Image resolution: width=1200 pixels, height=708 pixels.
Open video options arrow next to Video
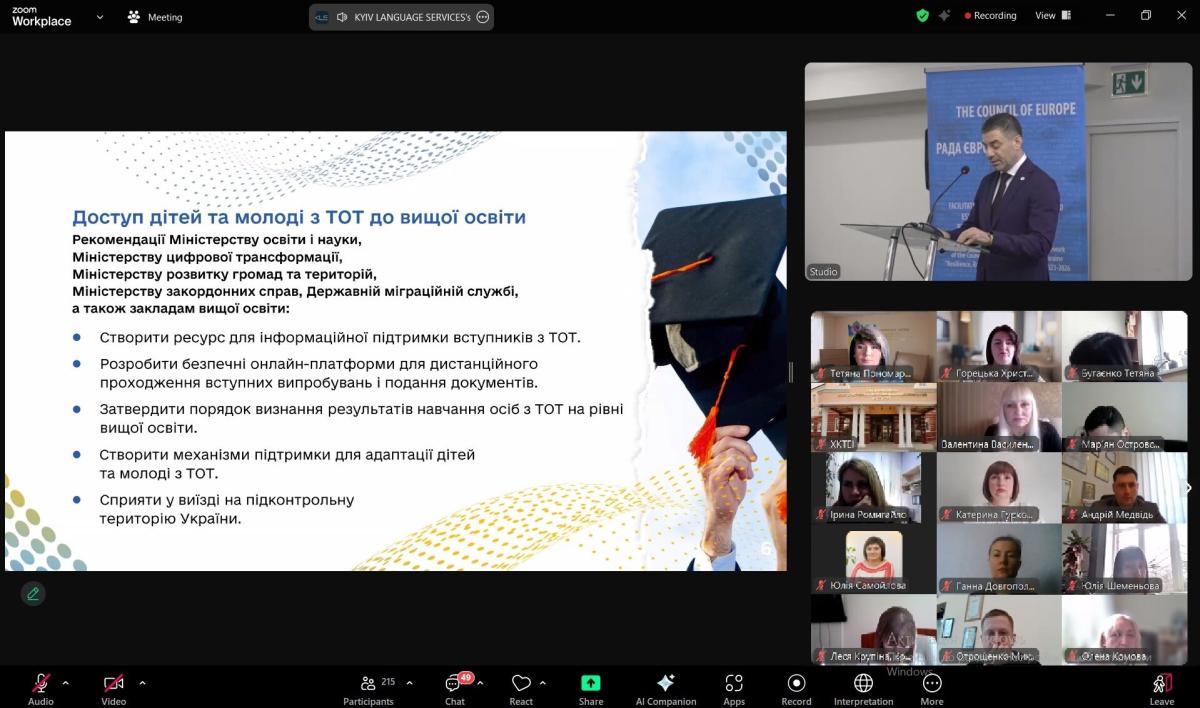tap(142, 683)
